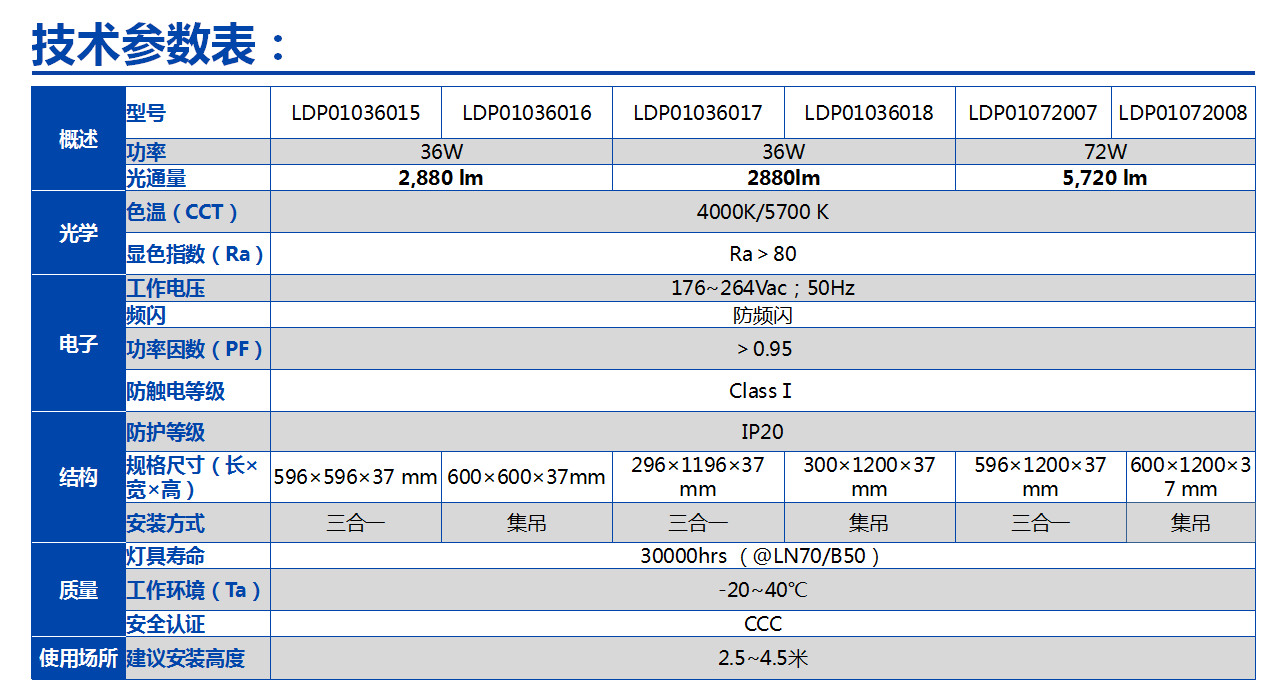The image size is (1287, 698).
Task: Select the LDP01036018 model cell
Action: [x=868, y=113]
